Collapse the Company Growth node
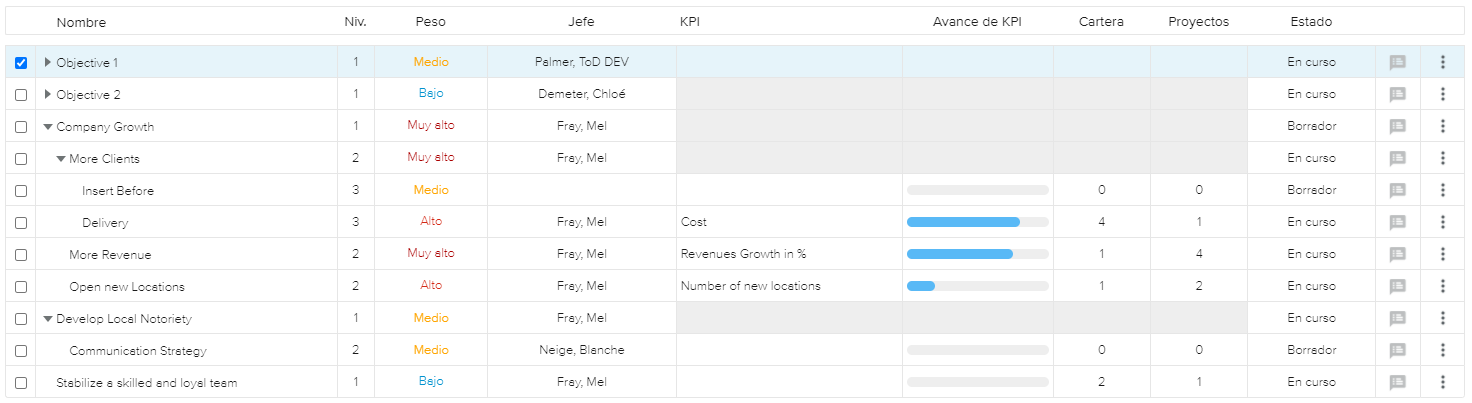 [48, 127]
